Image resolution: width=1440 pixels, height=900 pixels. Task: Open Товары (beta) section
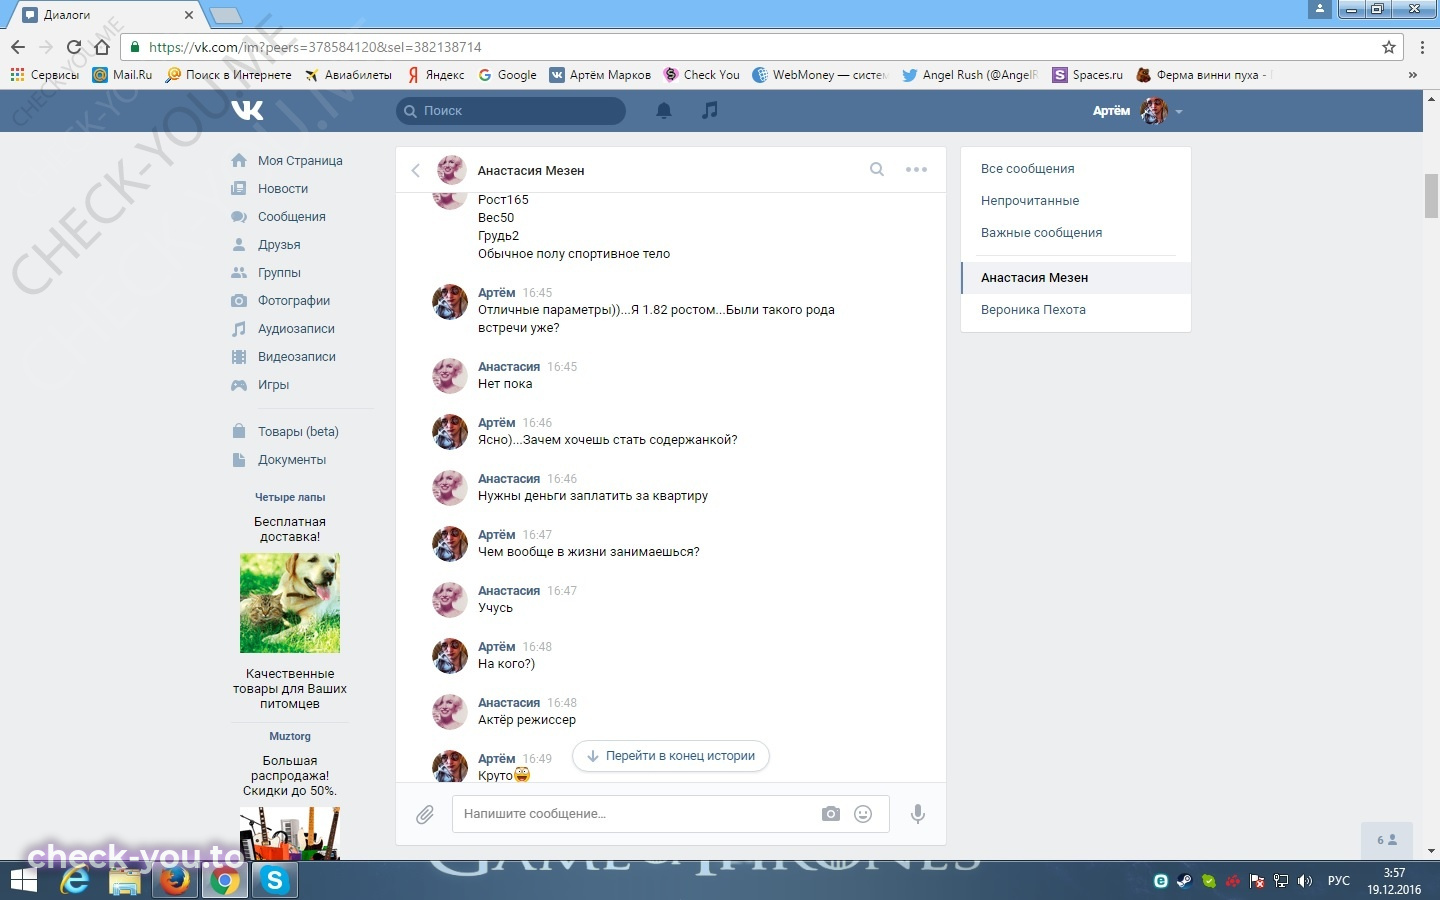point(285,432)
